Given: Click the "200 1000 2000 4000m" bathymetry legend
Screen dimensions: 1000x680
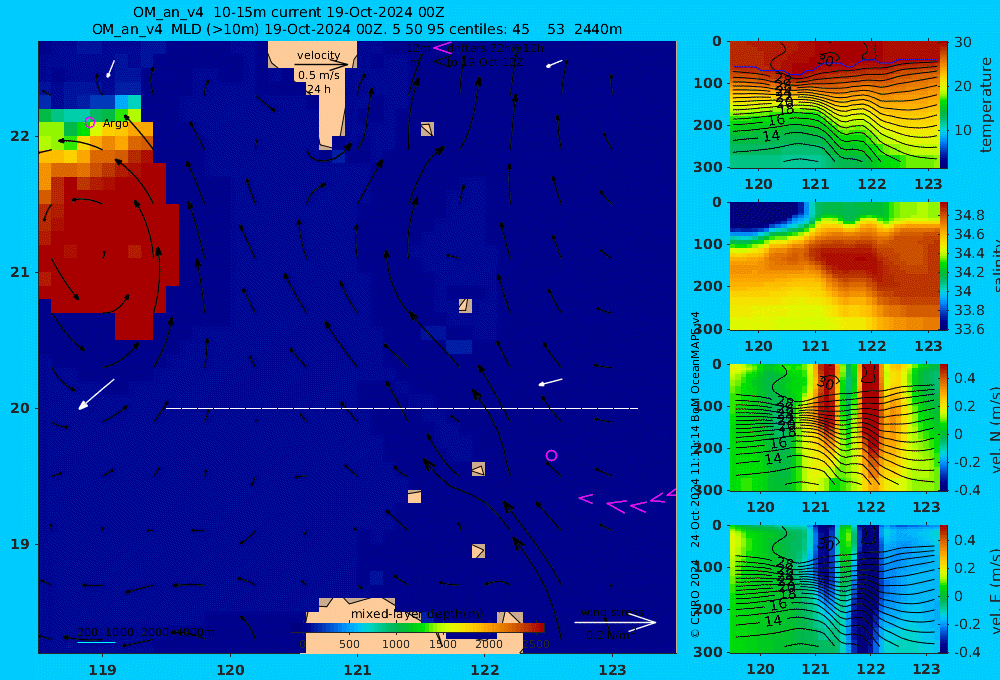Looking at the screenshot, I should [145, 632].
